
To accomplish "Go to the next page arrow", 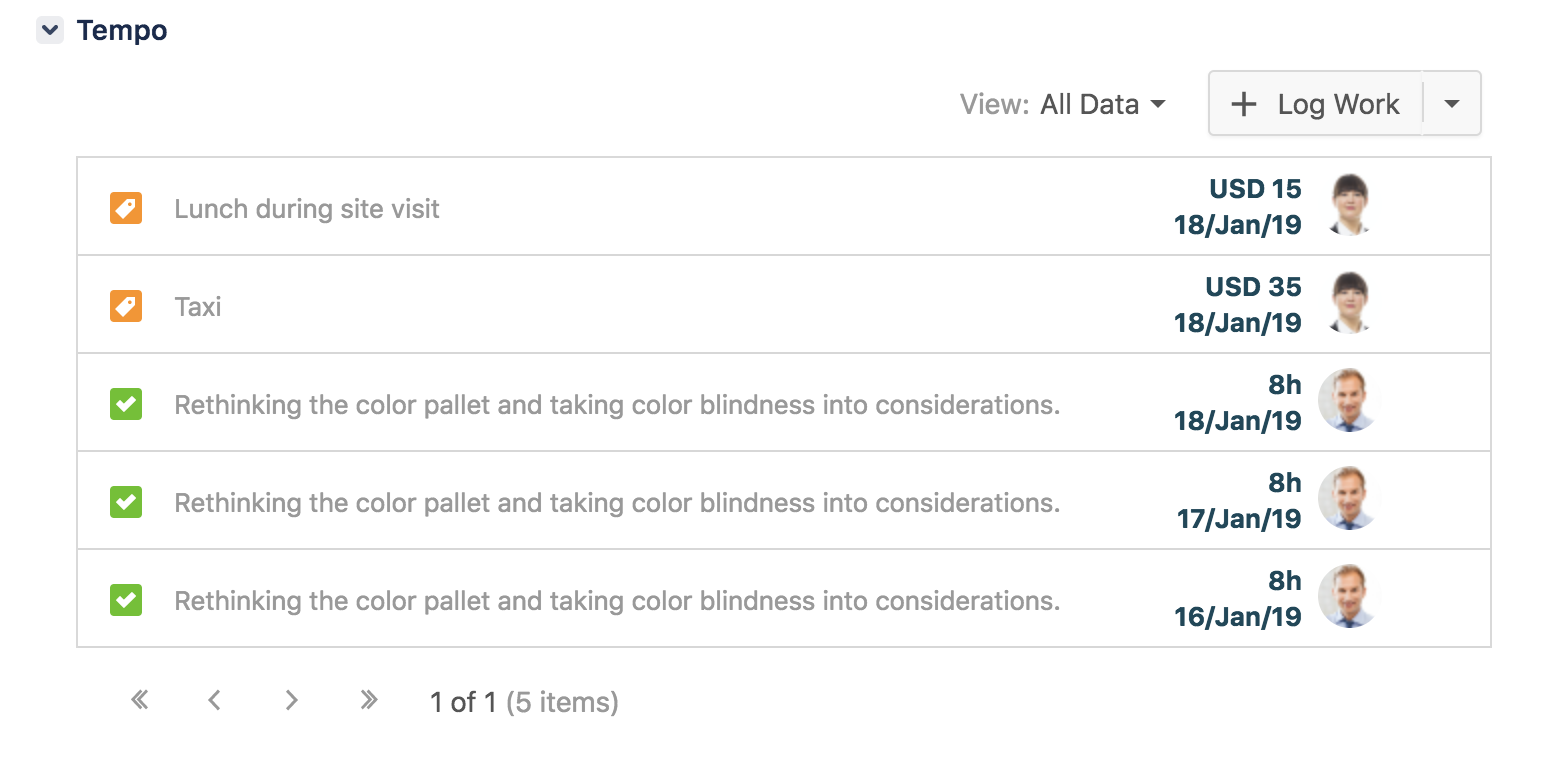I will (291, 701).
